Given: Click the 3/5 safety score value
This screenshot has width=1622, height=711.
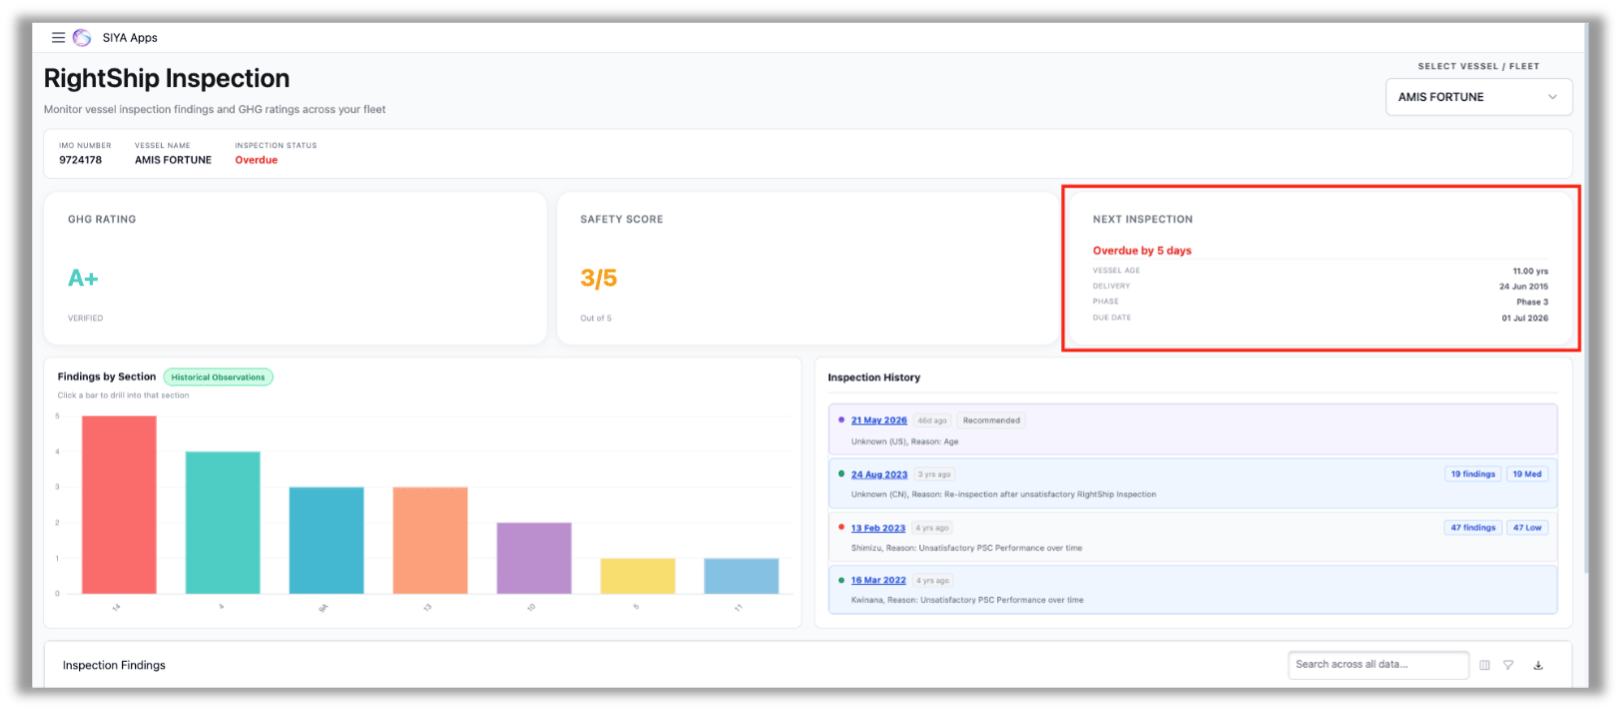Looking at the screenshot, I should (598, 278).
